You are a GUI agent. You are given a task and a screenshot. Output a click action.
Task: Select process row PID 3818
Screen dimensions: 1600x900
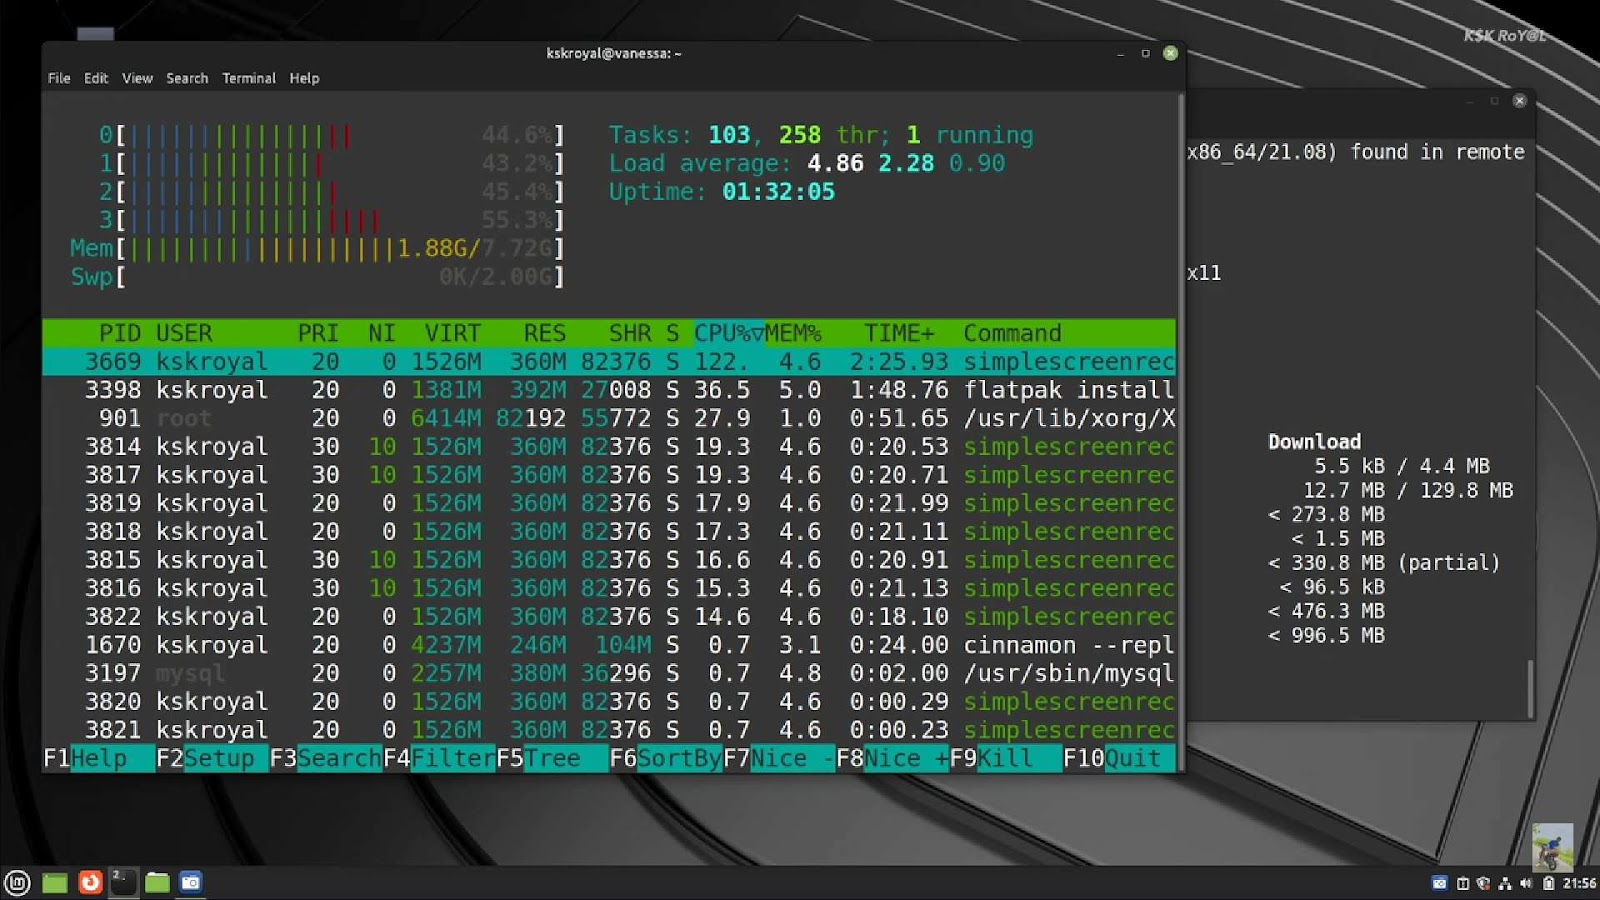click(609, 531)
